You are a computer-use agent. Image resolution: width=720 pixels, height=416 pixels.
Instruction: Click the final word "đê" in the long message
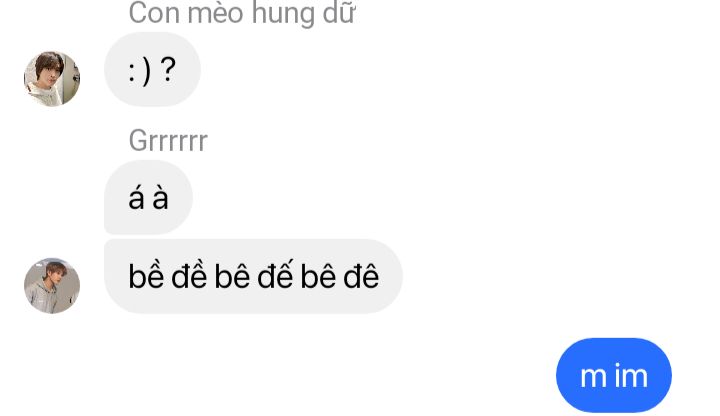[x=361, y=276]
